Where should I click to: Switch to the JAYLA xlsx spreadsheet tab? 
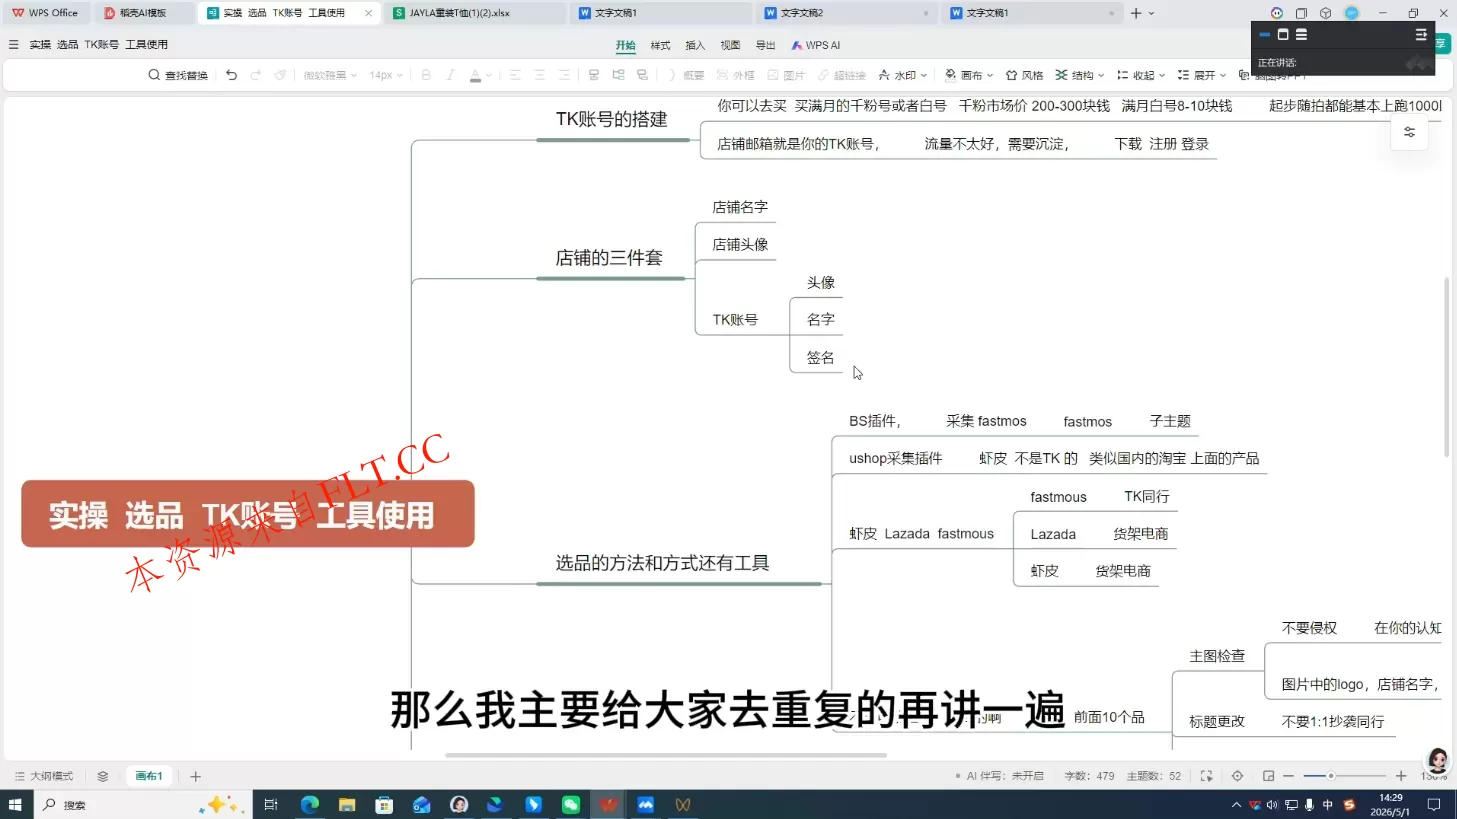pyautogui.click(x=474, y=13)
